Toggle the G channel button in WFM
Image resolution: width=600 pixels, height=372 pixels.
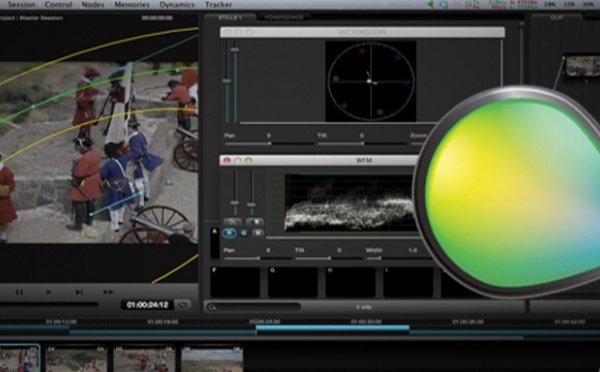[244, 233]
